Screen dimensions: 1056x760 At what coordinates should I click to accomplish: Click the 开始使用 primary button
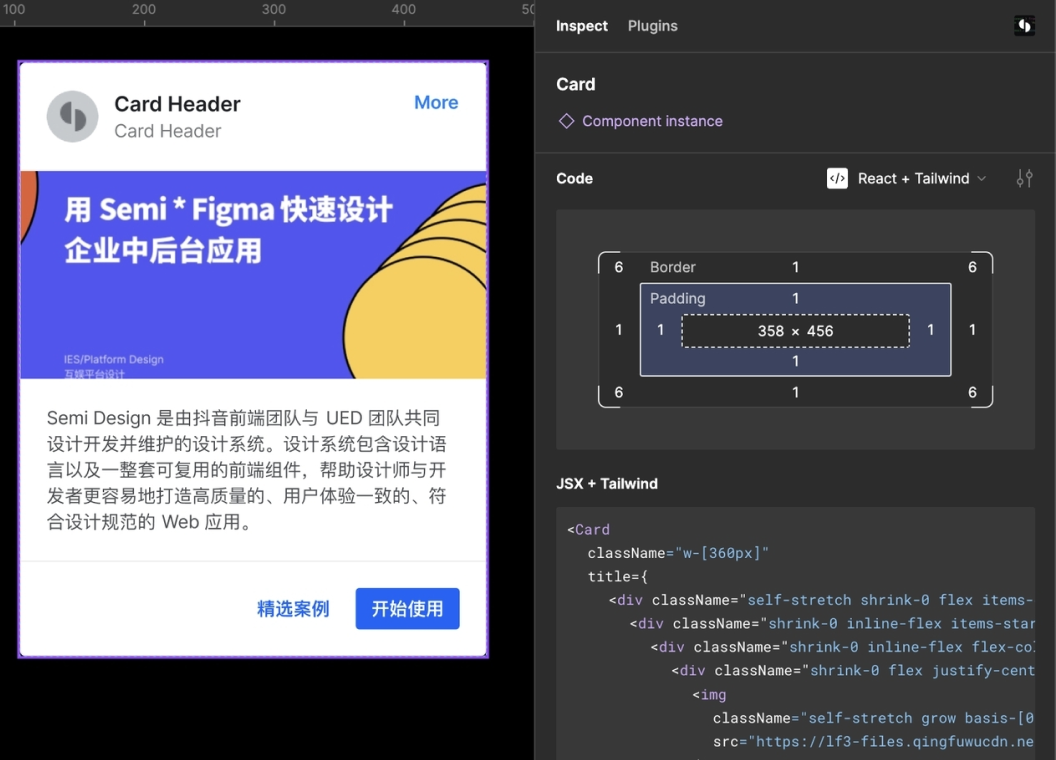407,609
